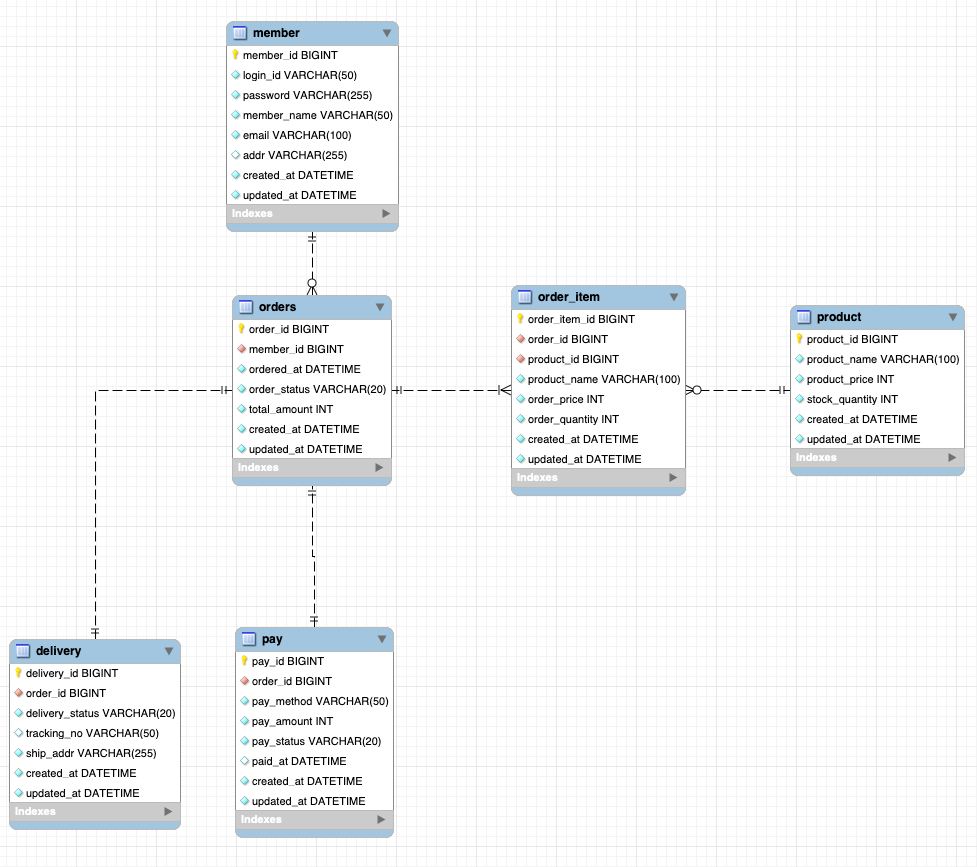
Task: Click the member_id primary key icon
Action: click(x=235, y=55)
